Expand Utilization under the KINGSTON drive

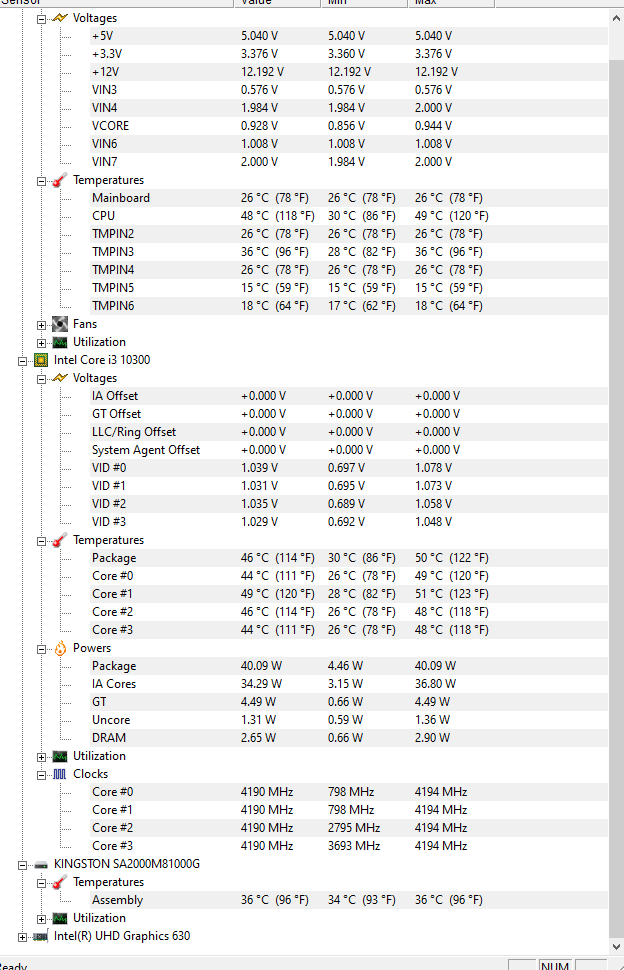[42, 919]
